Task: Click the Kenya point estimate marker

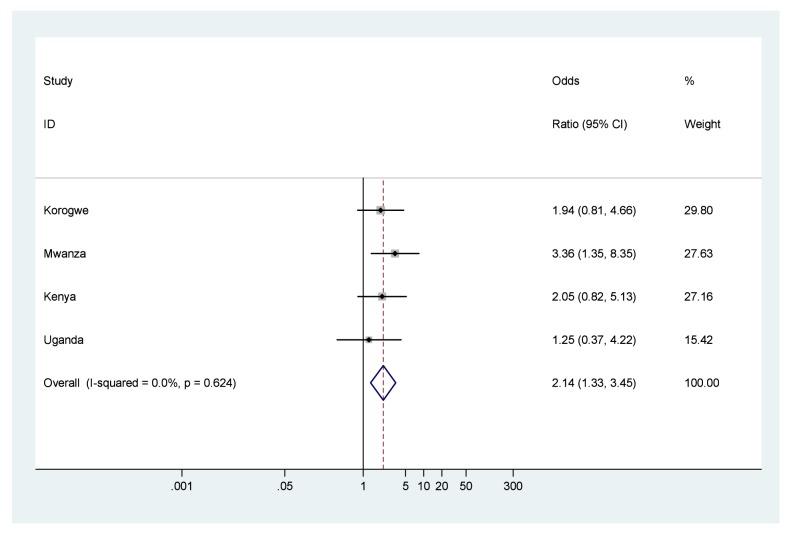Action: pos(382,297)
